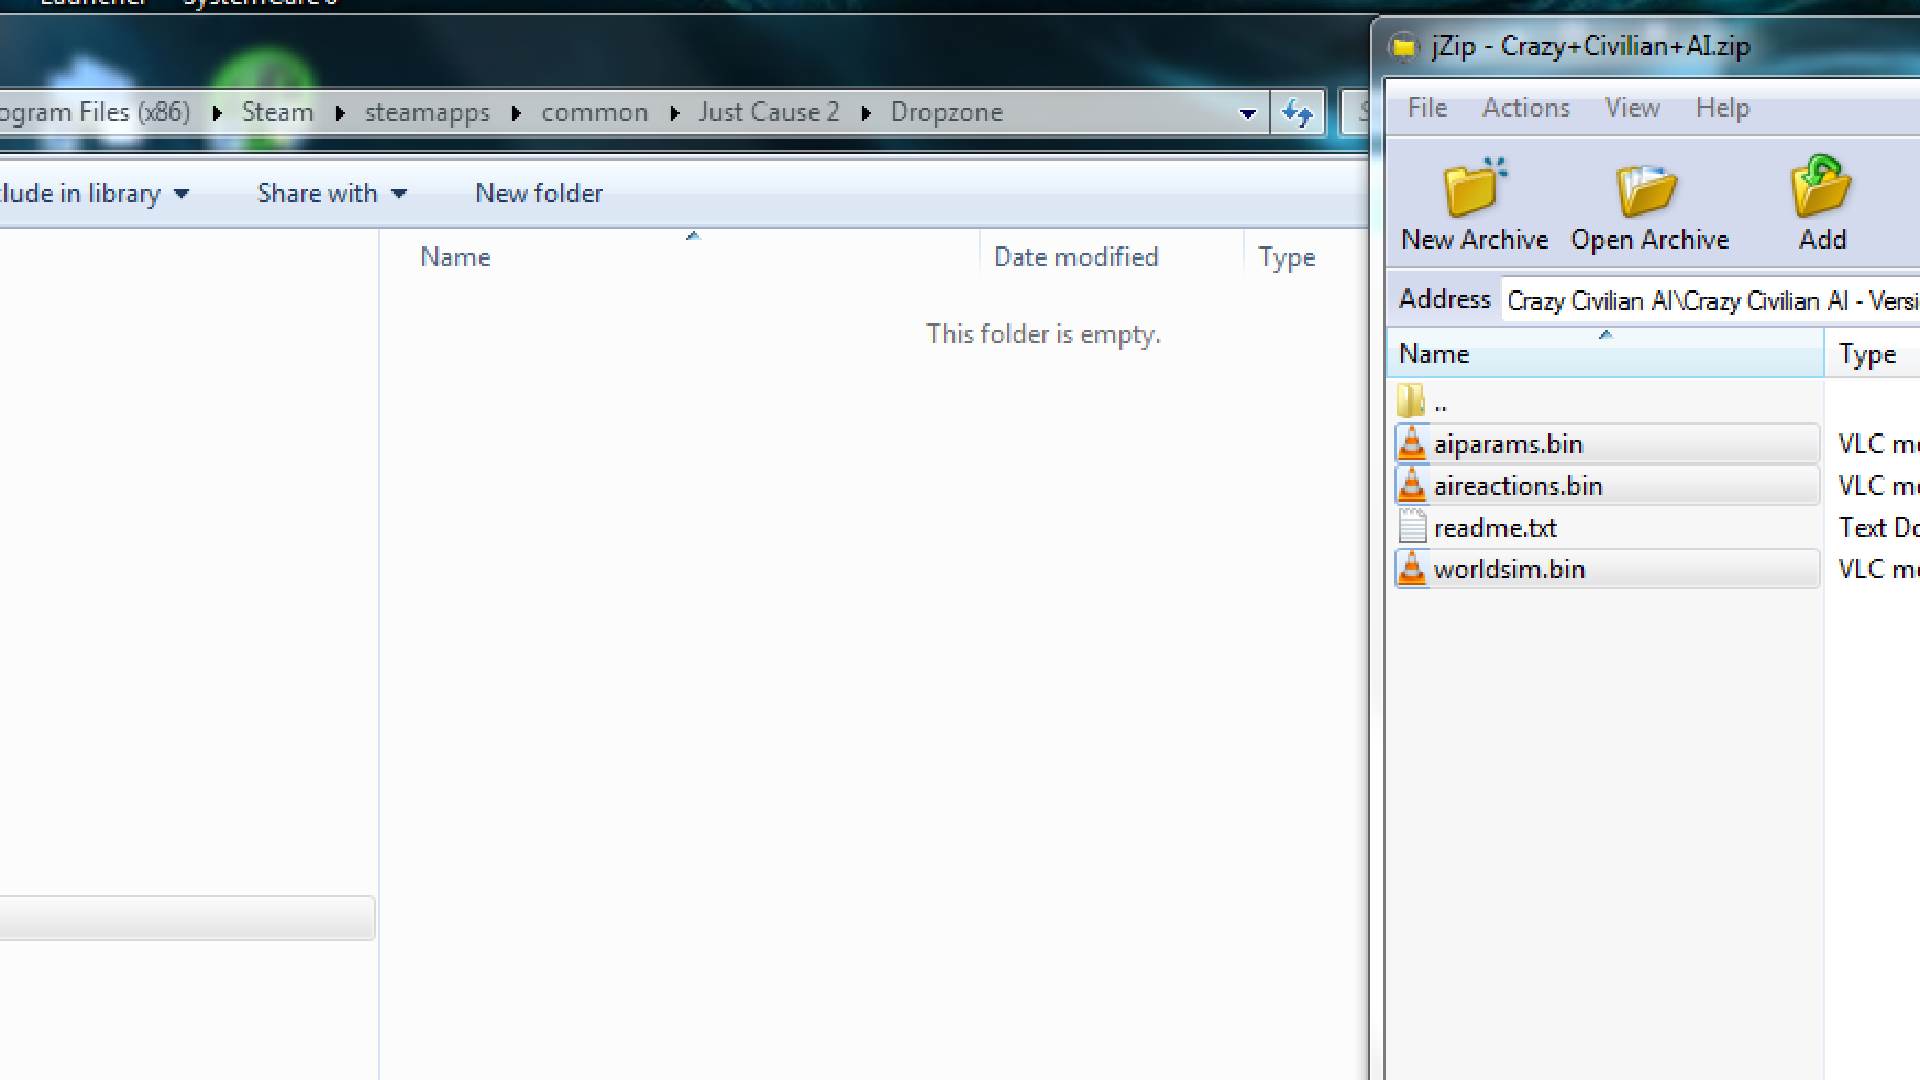This screenshot has width=1920, height=1080.
Task: Click the steamapps breadcrumb link
Action: pos(427,113)
